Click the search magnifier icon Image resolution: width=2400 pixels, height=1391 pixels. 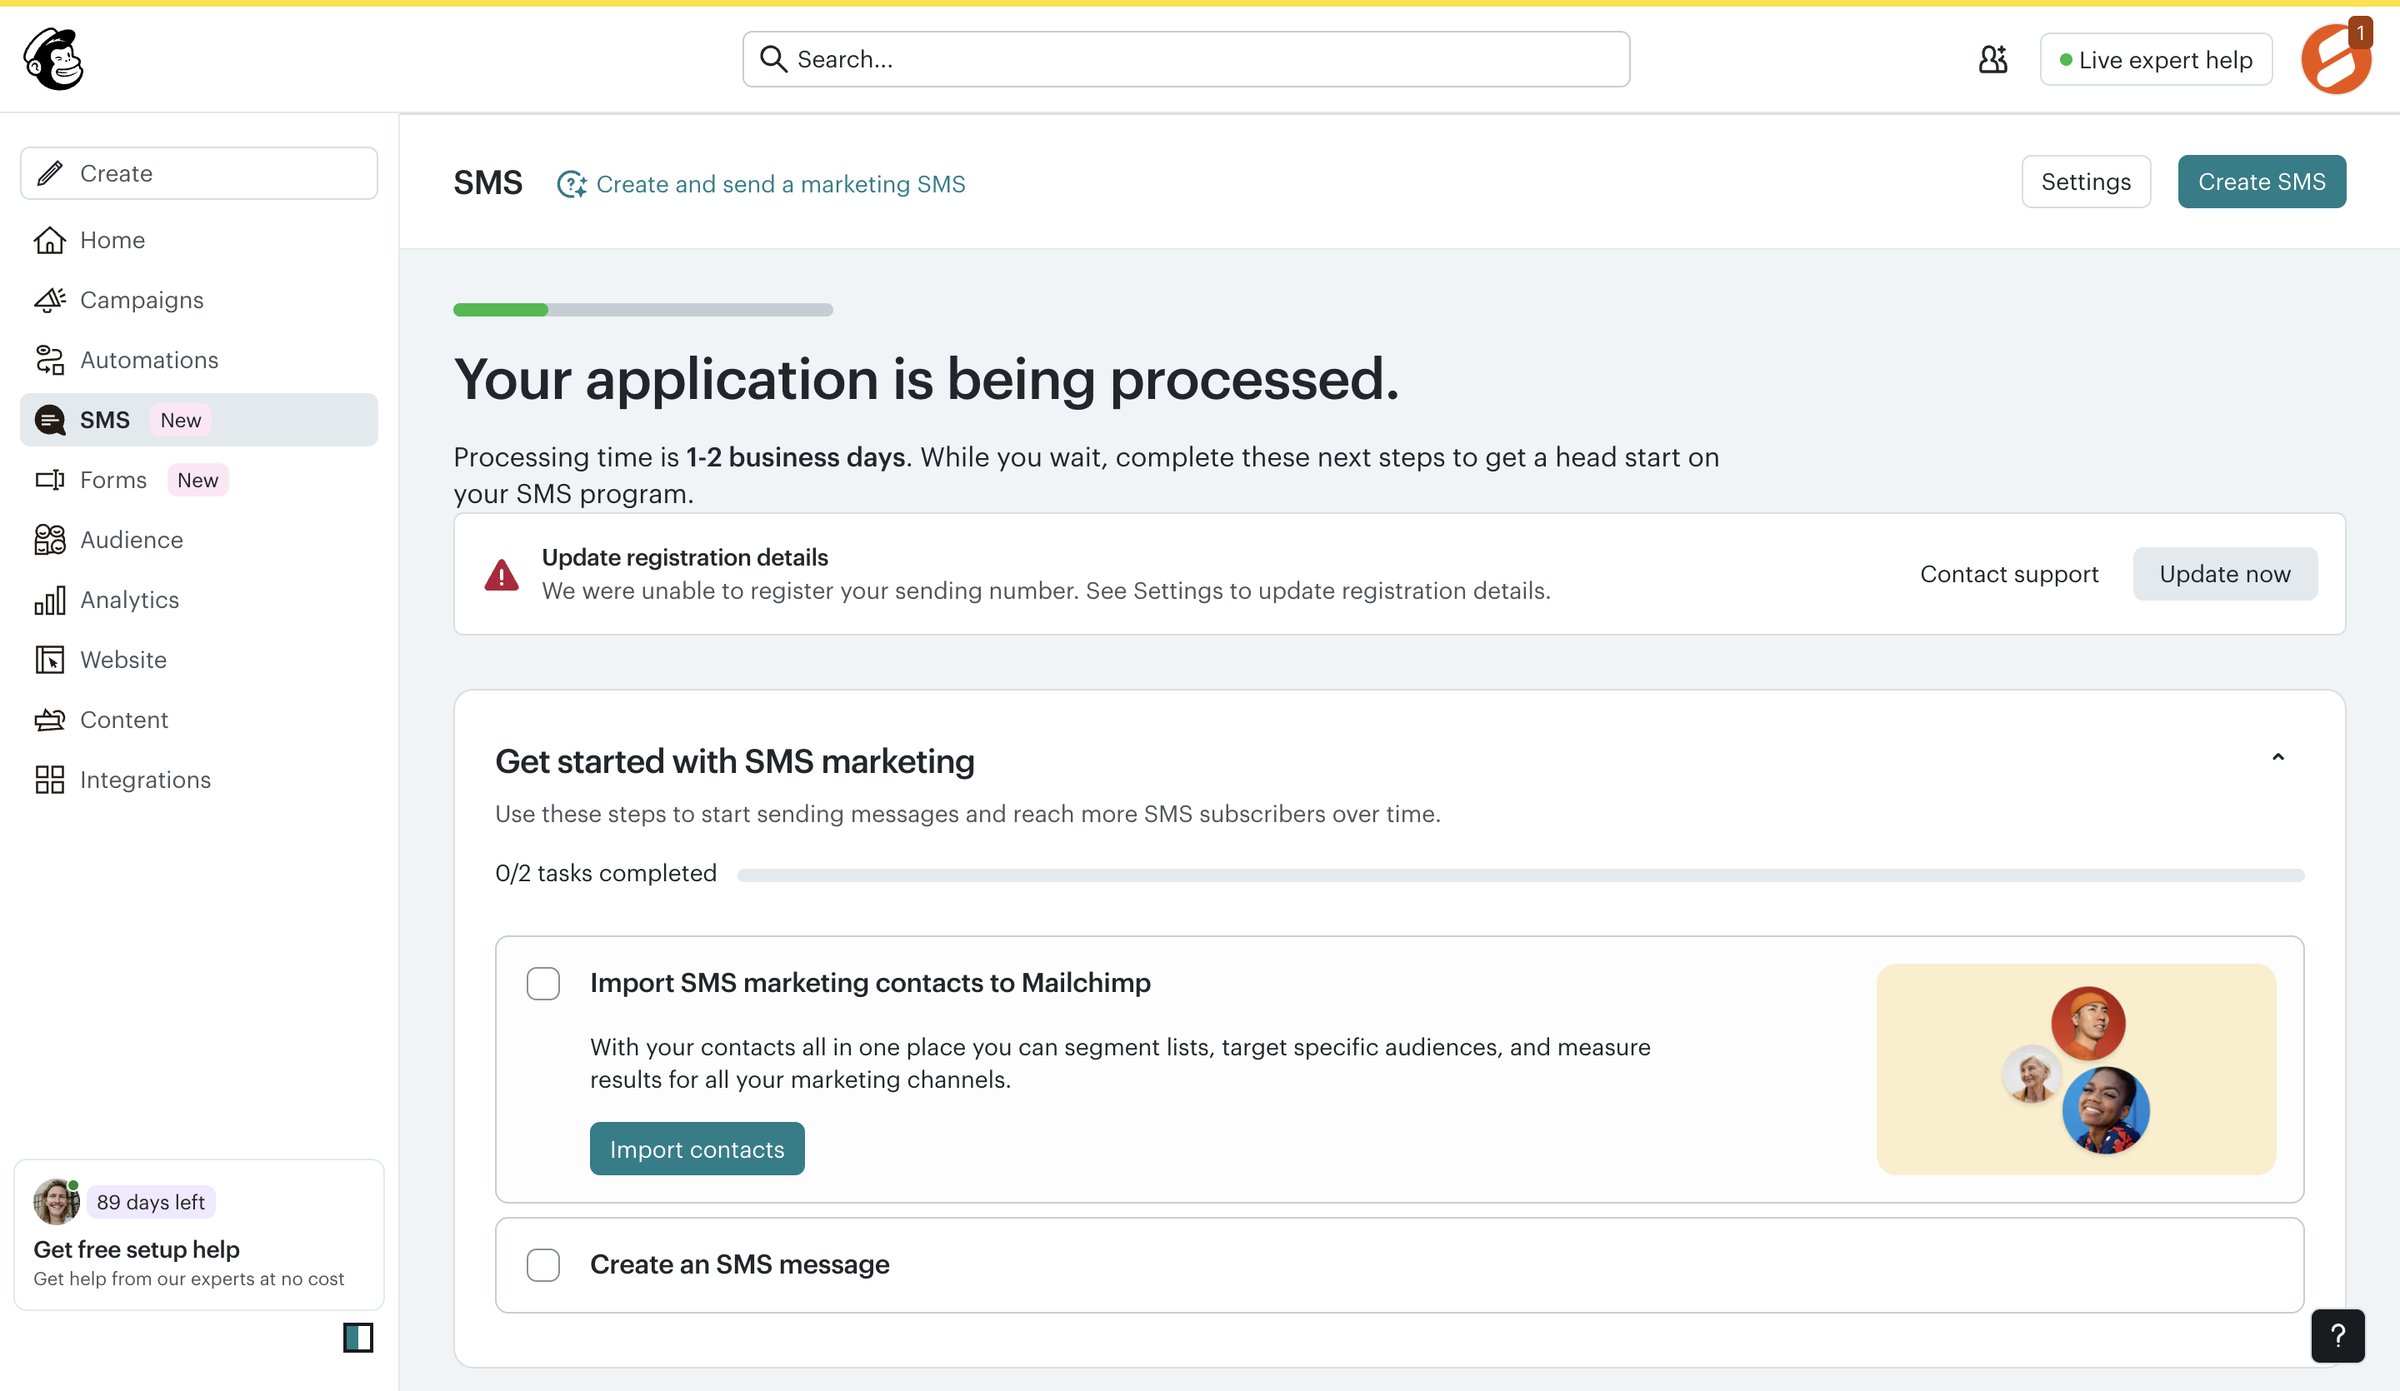tap(773, 59)
